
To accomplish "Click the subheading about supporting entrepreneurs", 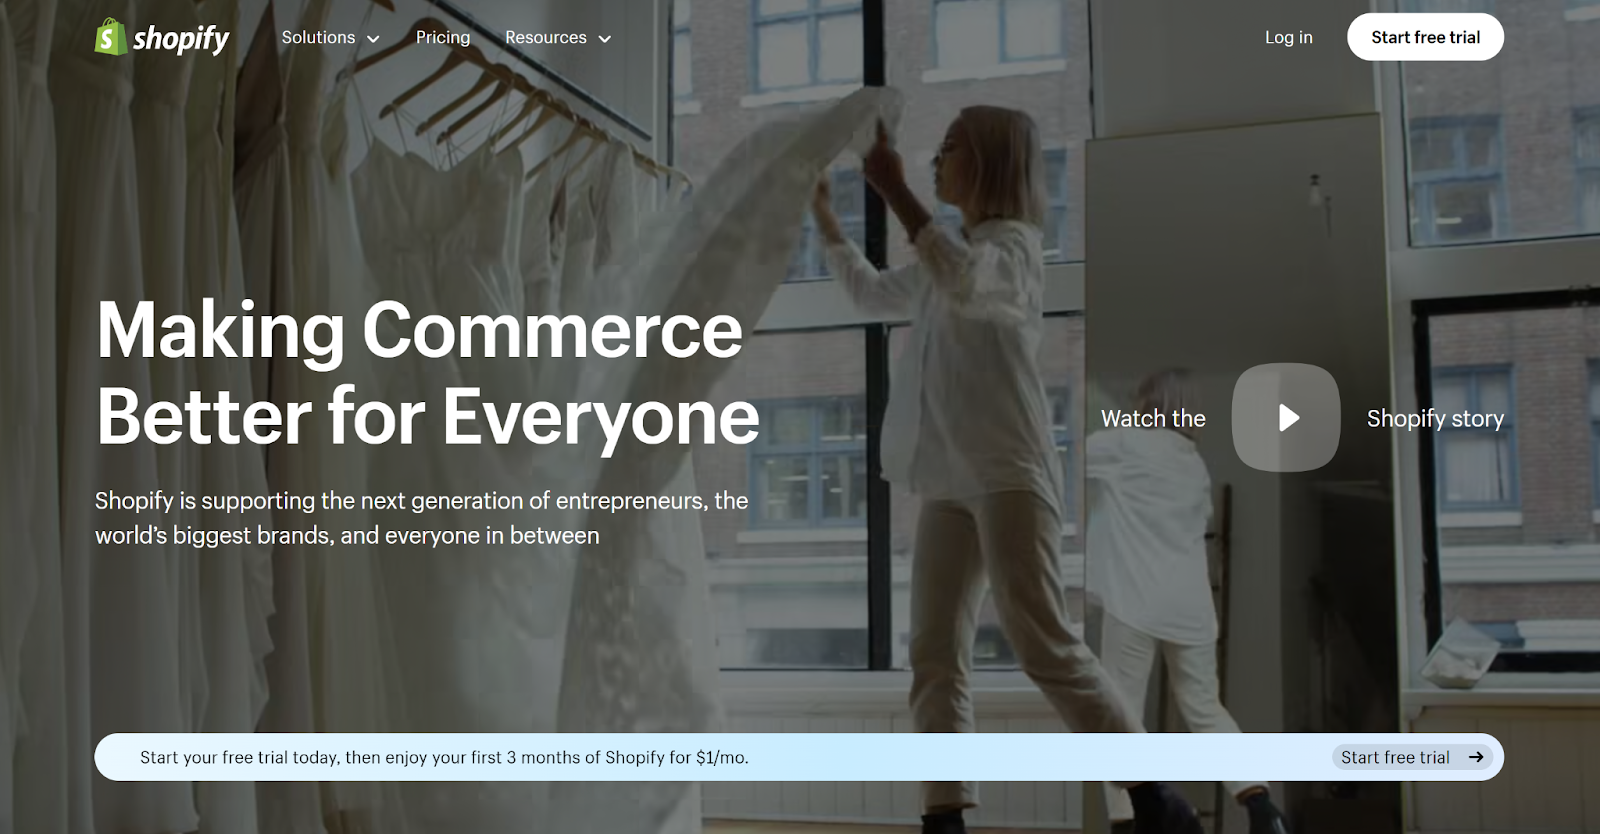I will (421, 518).
